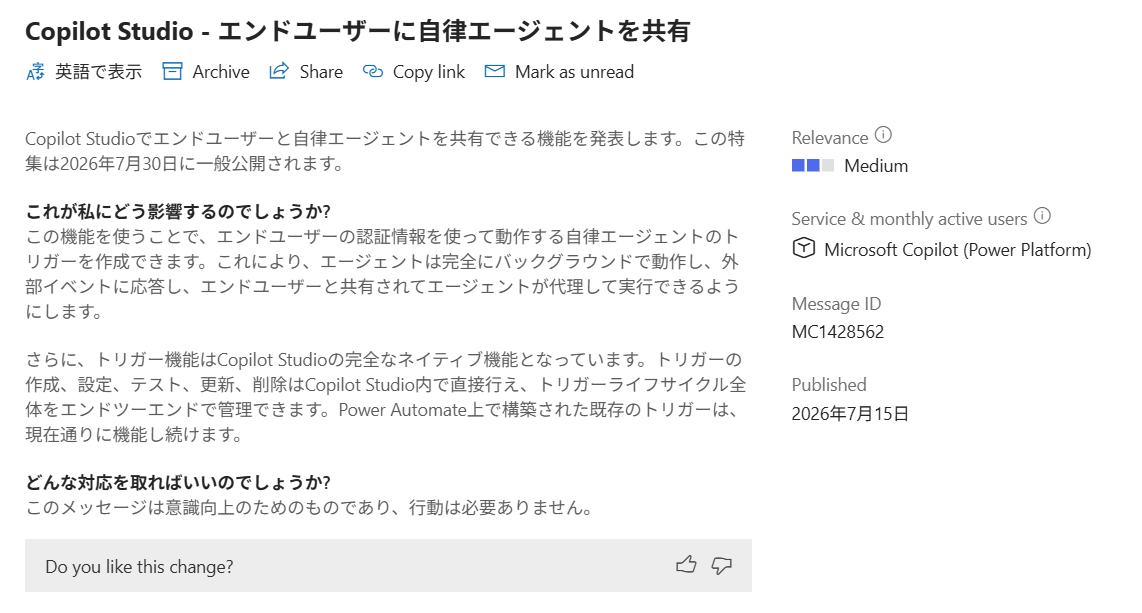Viewport: 1142px width, 613px height.
Task: Open info icon next to Service & monthly active users
Action: (1042, 215)
